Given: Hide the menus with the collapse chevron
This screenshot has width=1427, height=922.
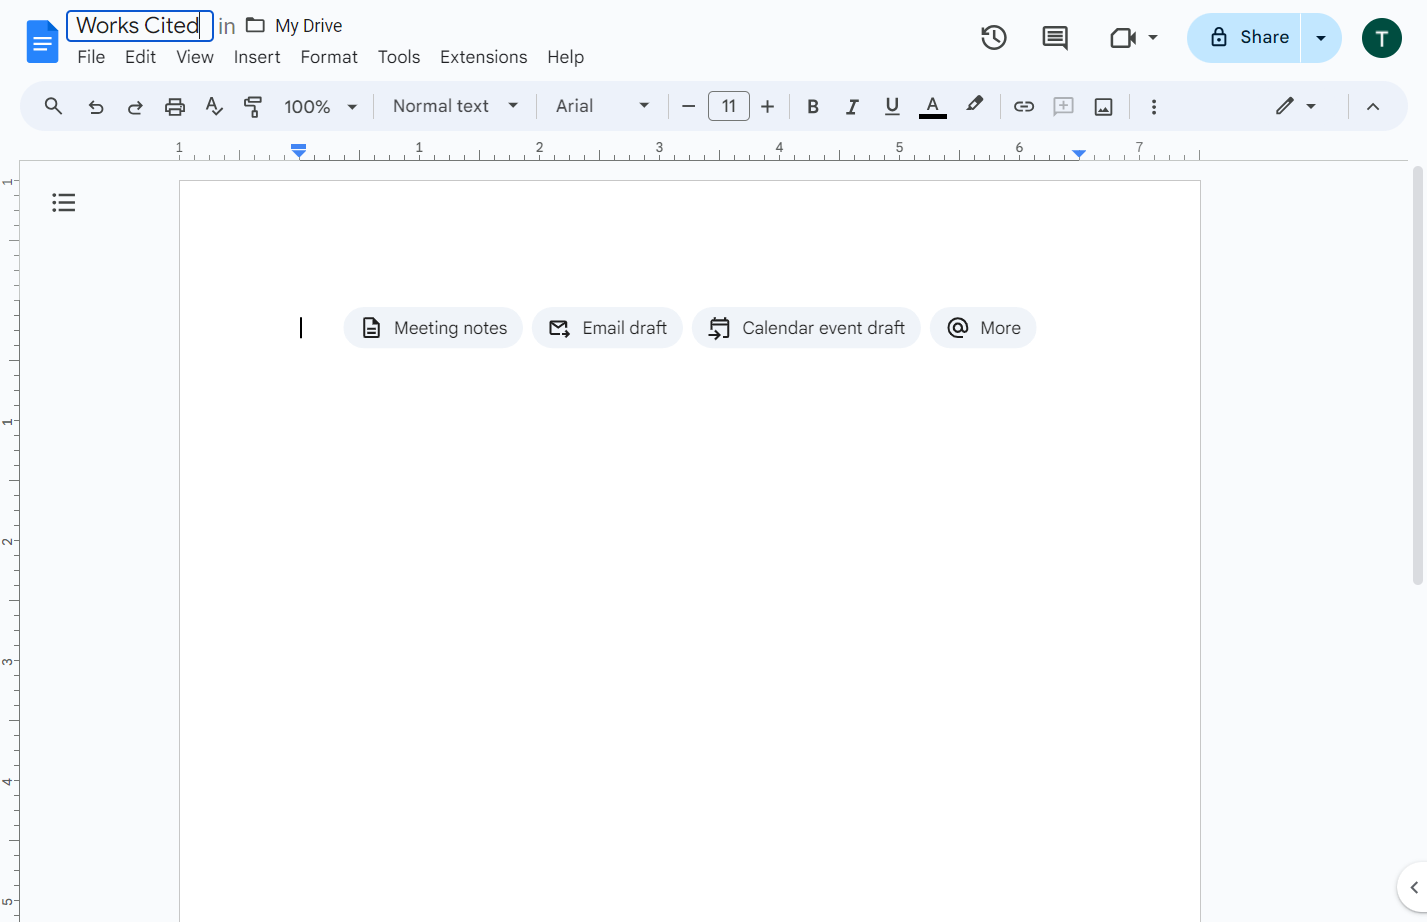Looking at the screenshot, I should point(1373,106).
